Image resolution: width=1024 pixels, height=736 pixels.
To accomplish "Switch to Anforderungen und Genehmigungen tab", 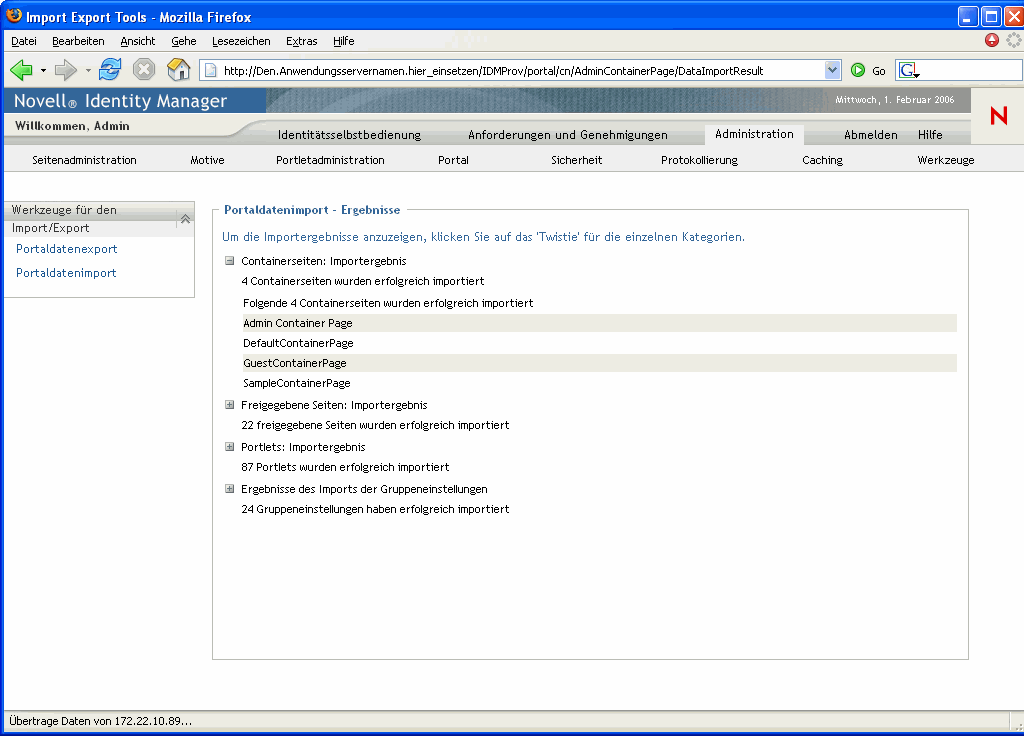I will [568, 135].
